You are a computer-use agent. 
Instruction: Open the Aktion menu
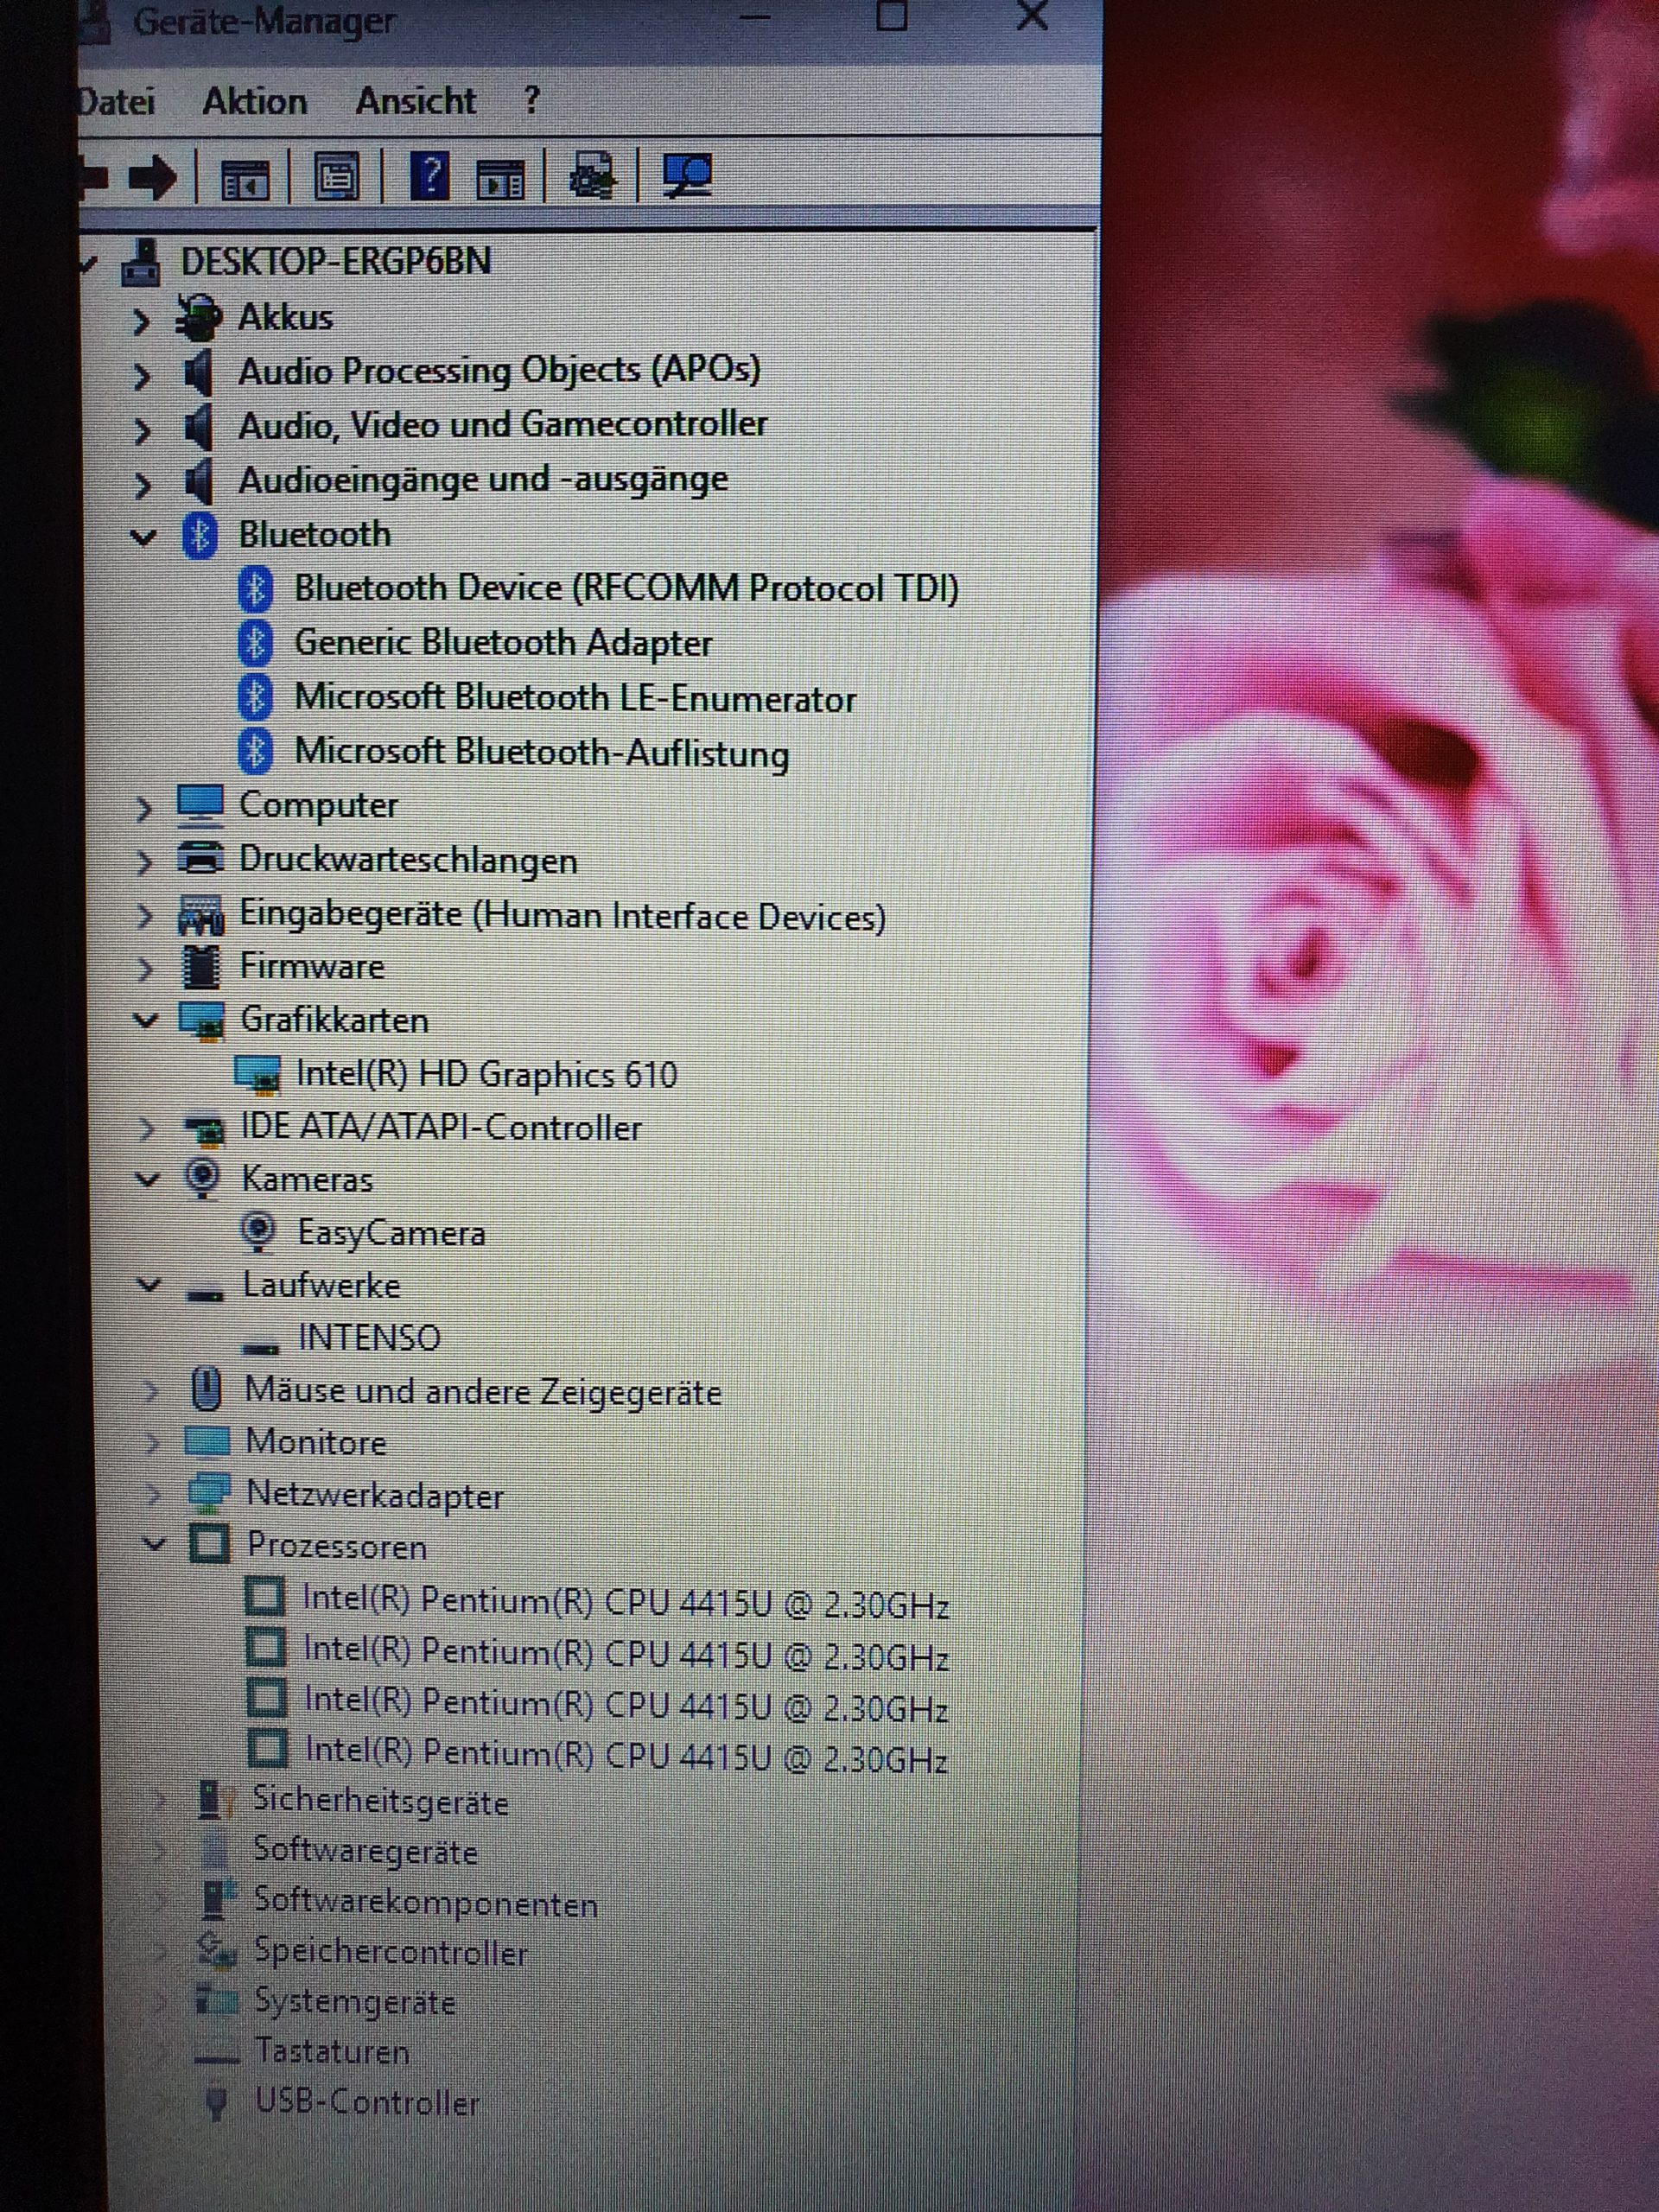click(x=254, y=102)
